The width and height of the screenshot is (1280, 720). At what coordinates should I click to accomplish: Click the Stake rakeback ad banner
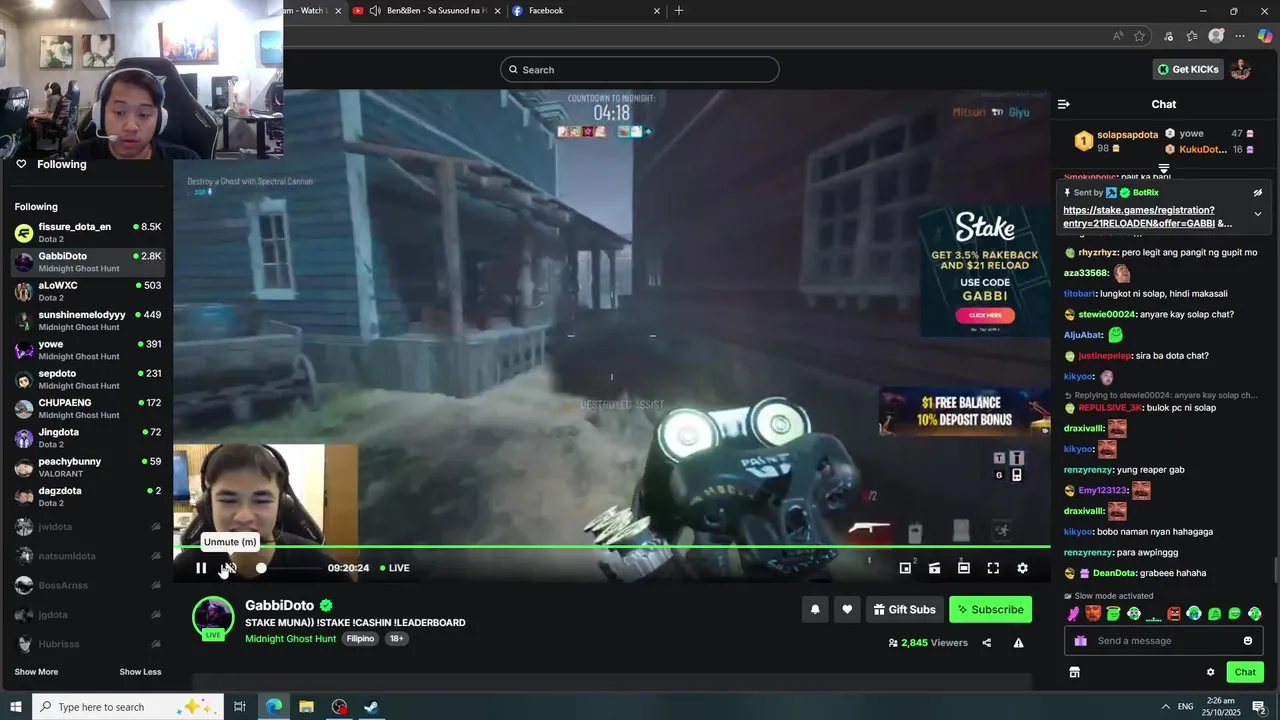[985, 271]
